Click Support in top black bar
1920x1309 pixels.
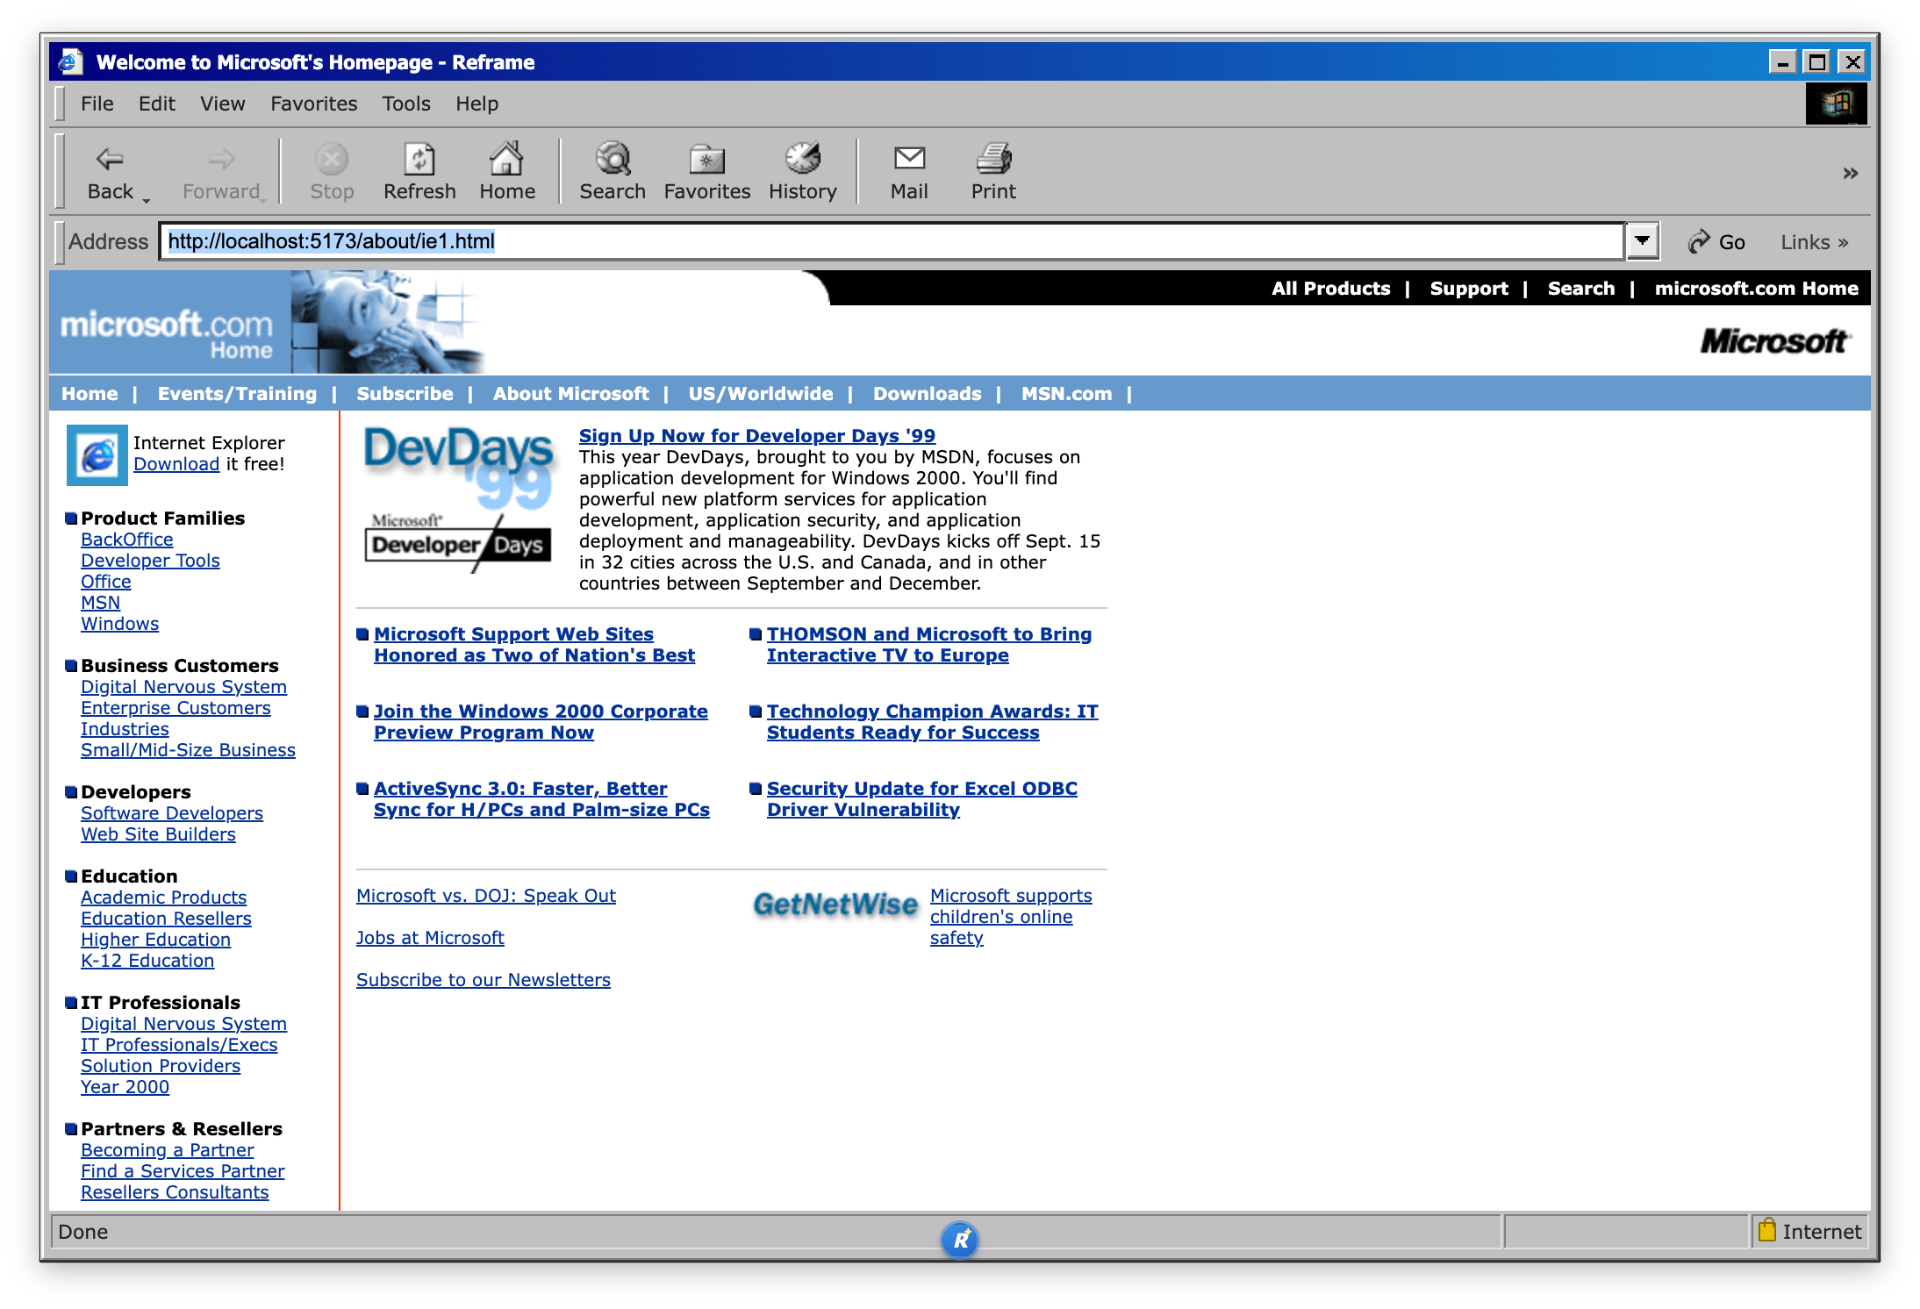click(x=1468, y=289)
